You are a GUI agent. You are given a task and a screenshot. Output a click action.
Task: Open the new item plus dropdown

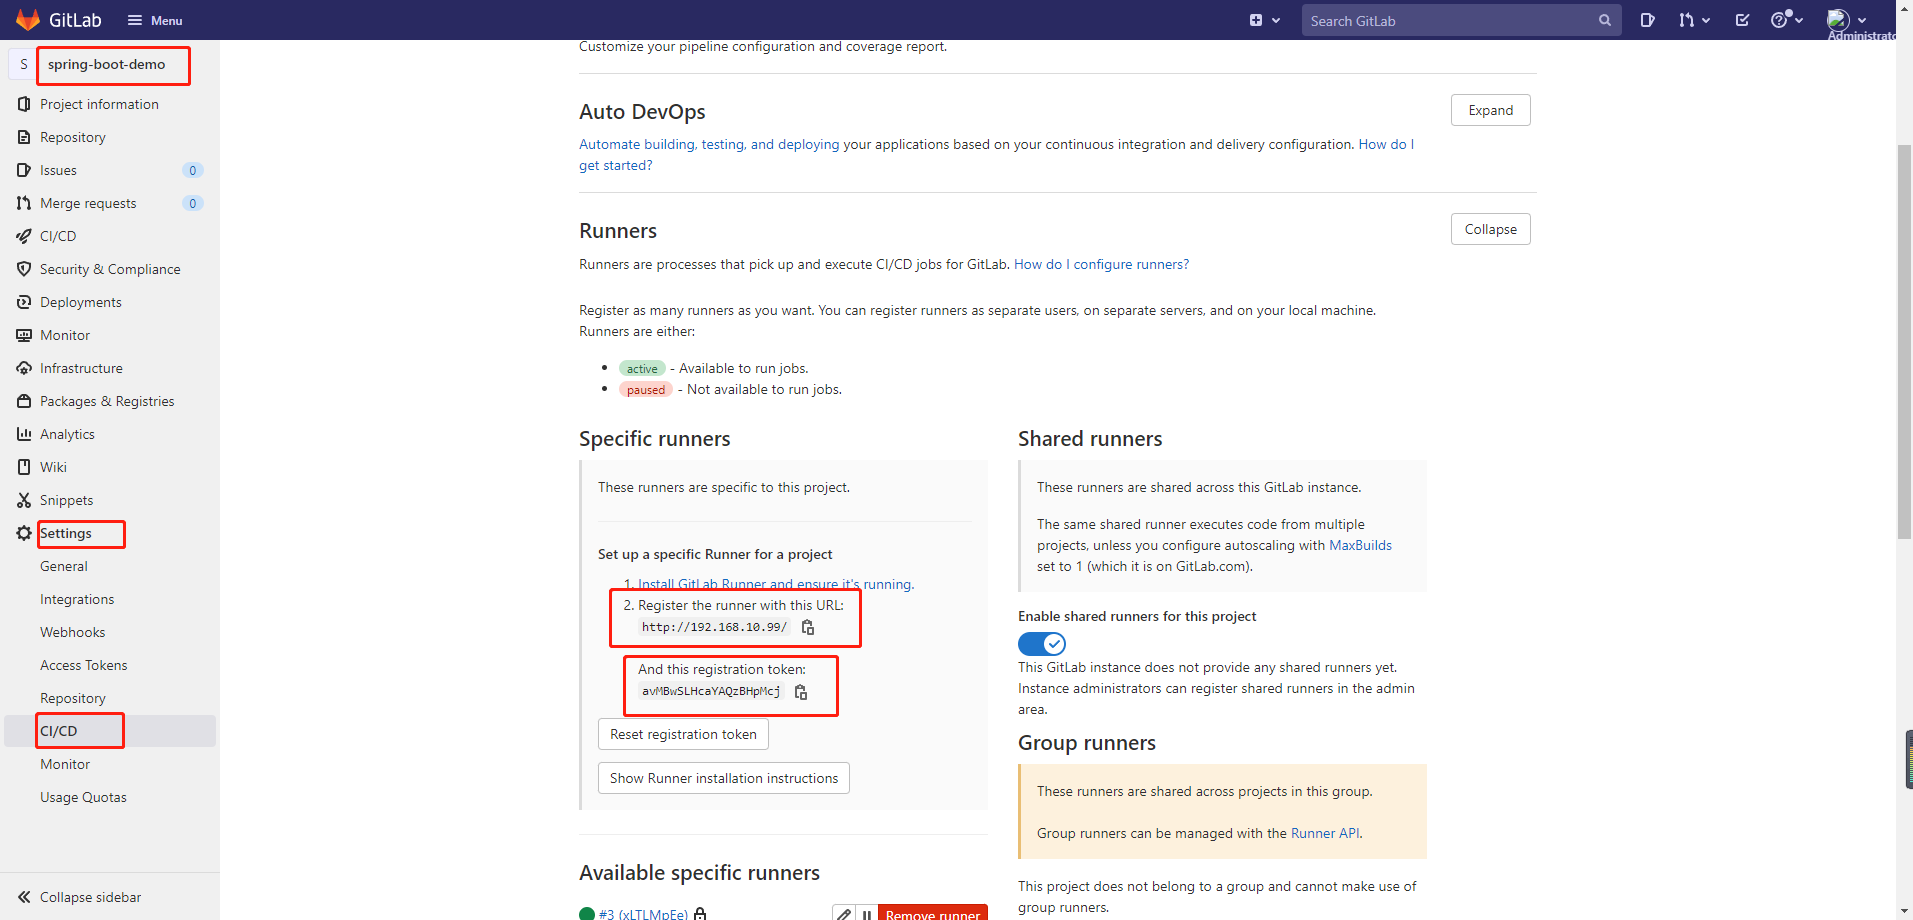pyautogui.click(x=1263, y=19)
